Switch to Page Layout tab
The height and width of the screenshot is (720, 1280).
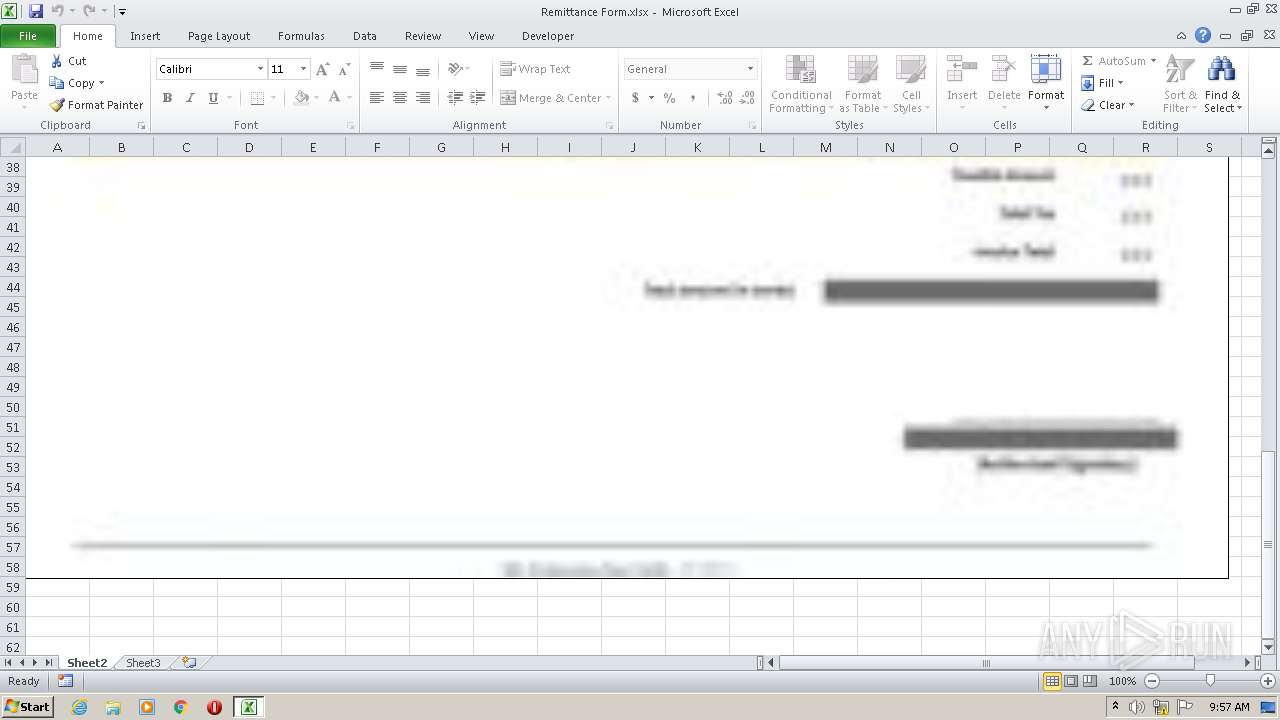219,36
